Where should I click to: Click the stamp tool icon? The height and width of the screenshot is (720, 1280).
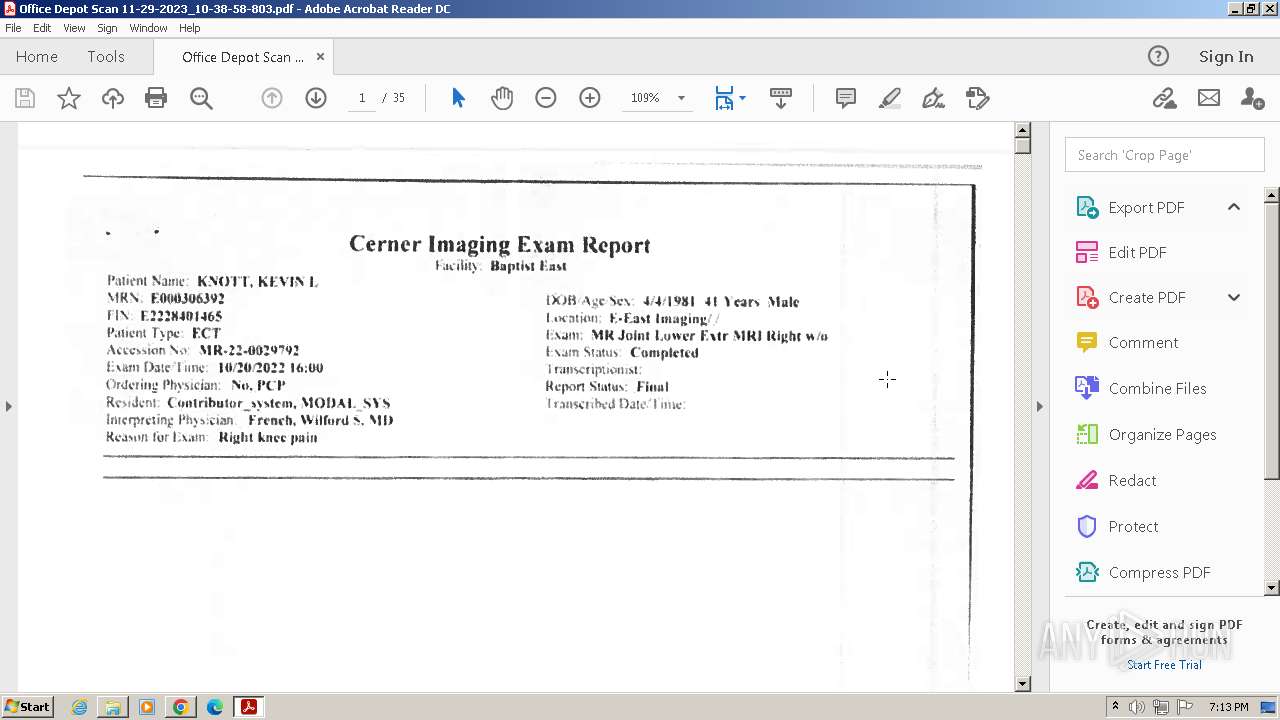point(978,98)
